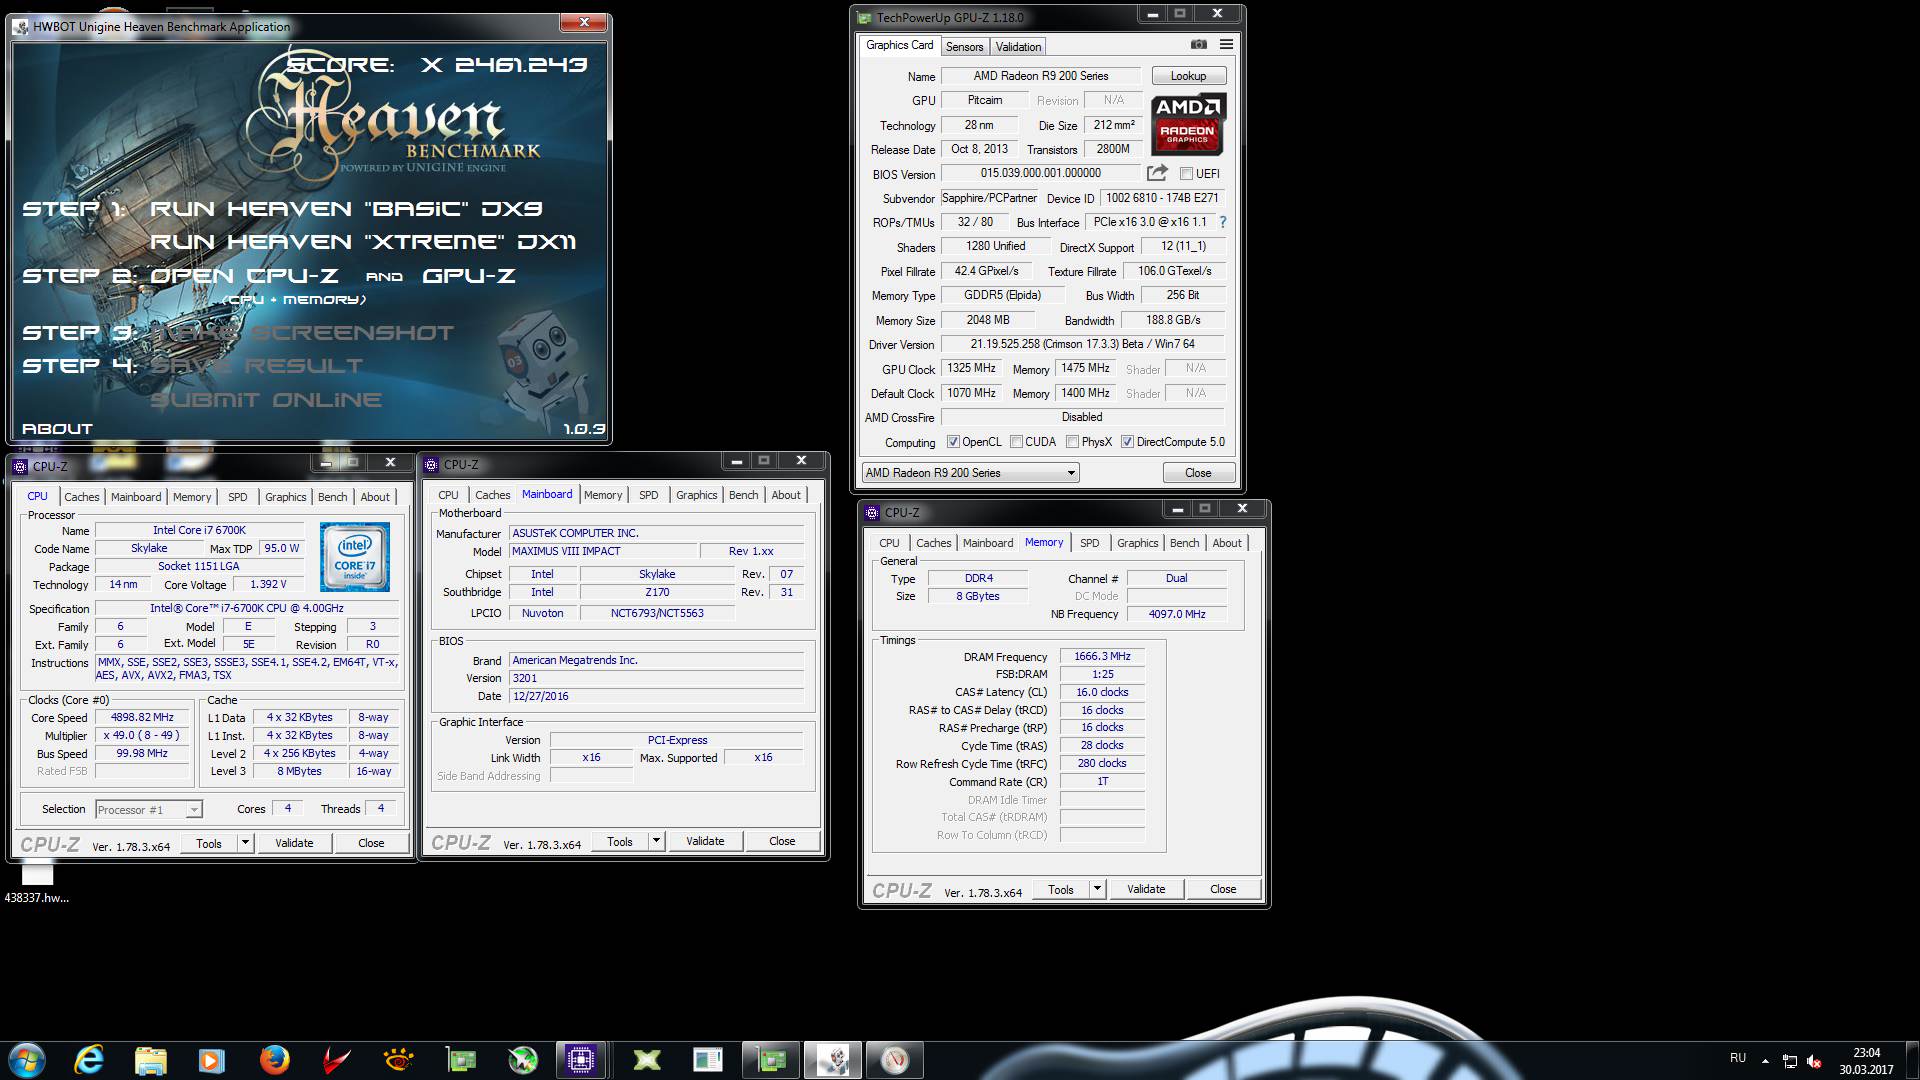Image resolution: width=1920 pixels, height=1080 pixels.
Task: Click the BIOS Version field in GPU-Z
Action: click(x=1040, y=173)
